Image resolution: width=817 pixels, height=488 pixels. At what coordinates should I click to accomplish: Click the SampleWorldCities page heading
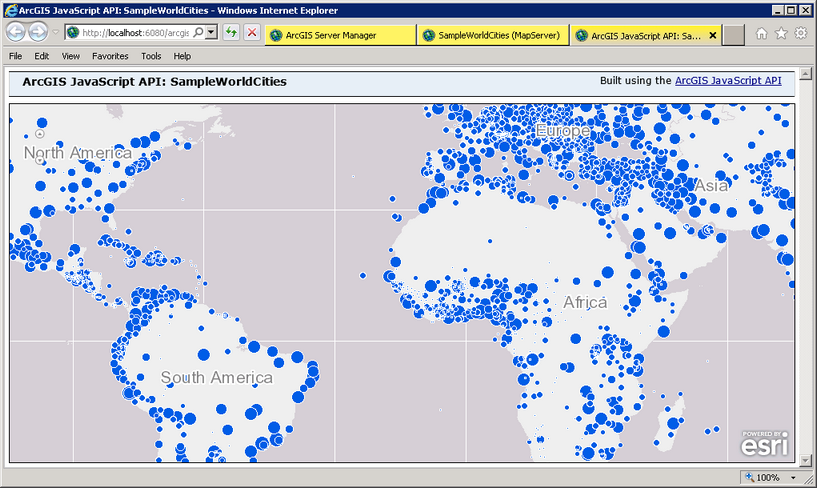click(x=154, y=82)
